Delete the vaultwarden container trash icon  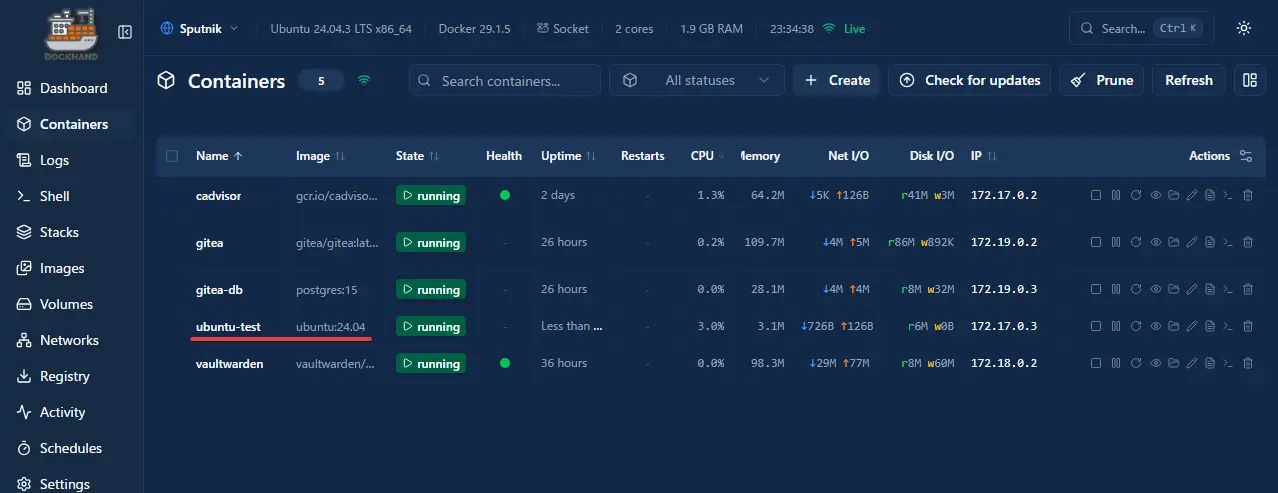pyautogui.click(x=1248, y=363)
